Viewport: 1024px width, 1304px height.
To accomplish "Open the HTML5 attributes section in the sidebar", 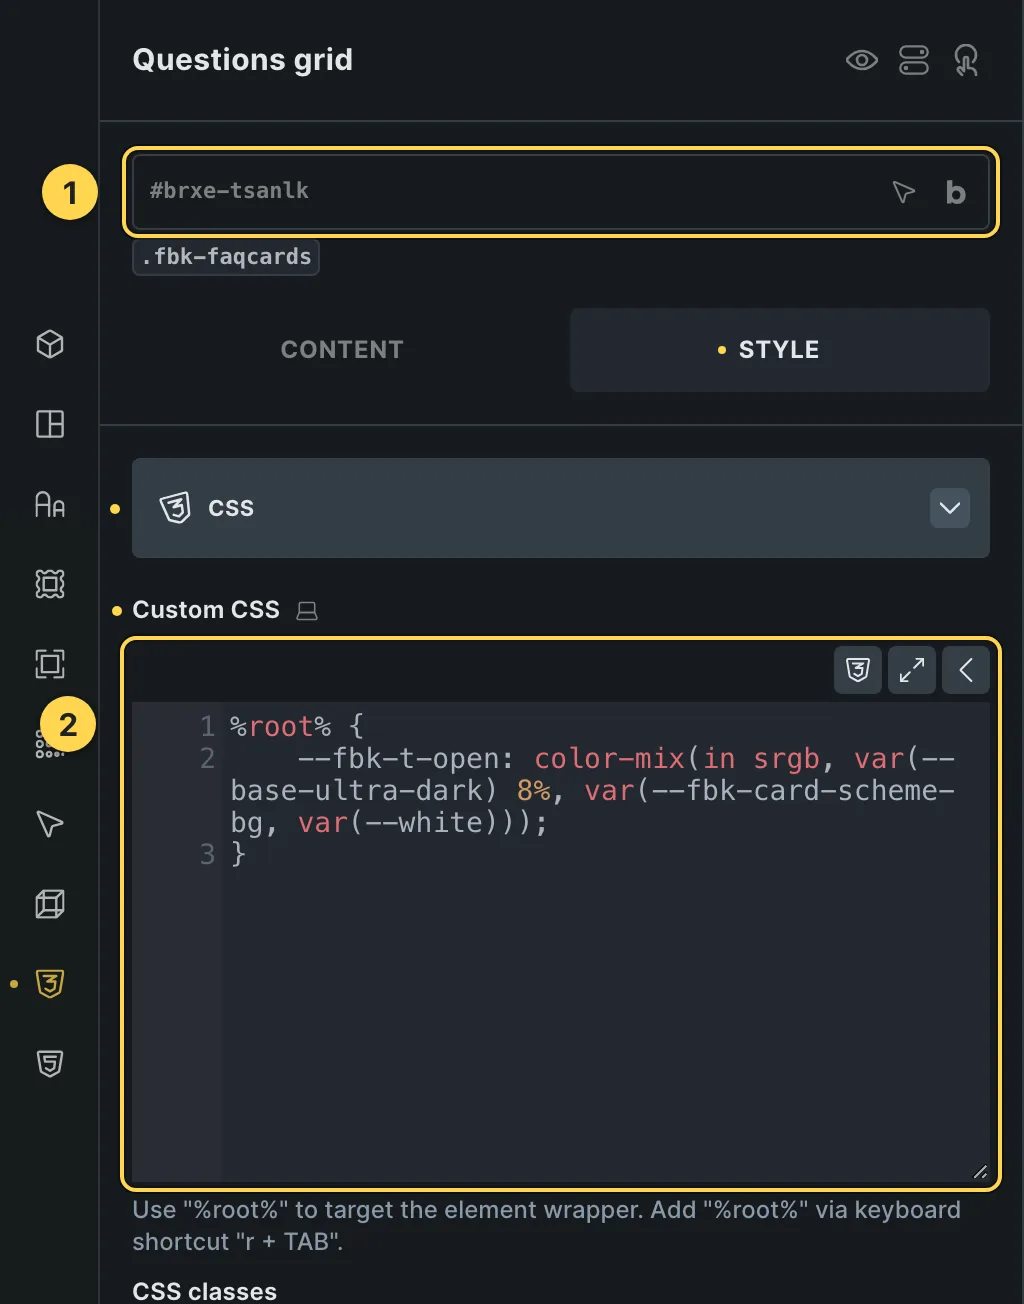I will coord(50,1064).
